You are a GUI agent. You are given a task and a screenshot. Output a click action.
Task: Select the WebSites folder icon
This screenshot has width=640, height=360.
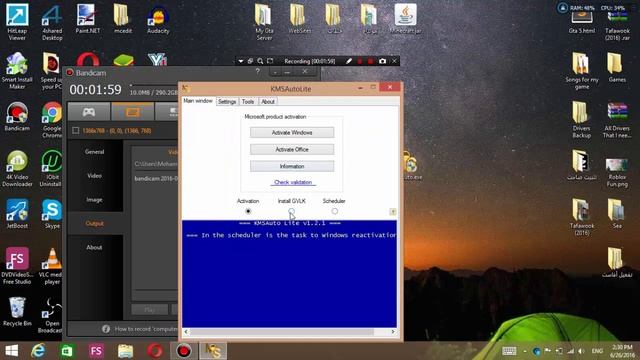299,18
